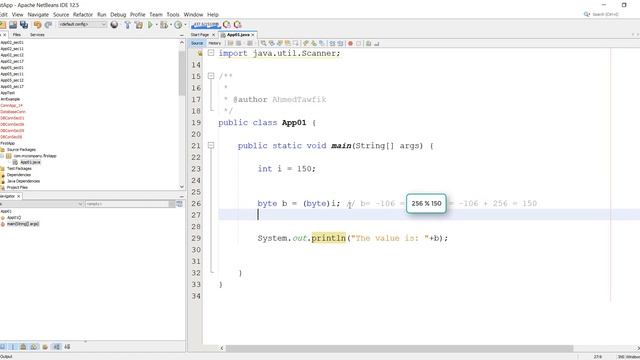Open the Tools menu
Viewport: 640px width, 360px height.
coord(173,14)
